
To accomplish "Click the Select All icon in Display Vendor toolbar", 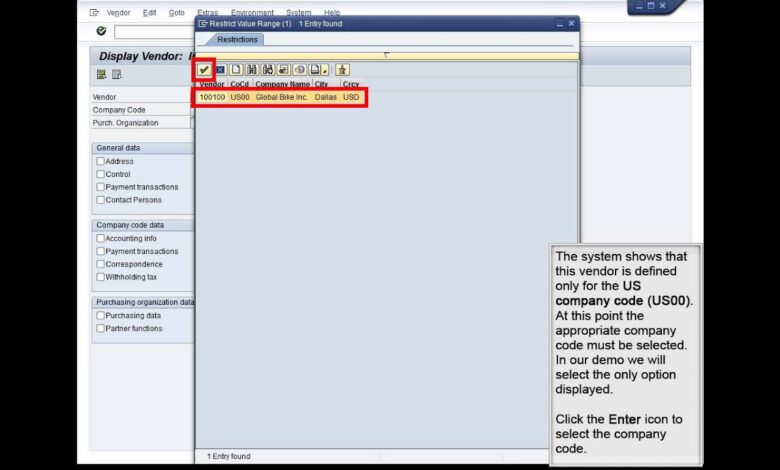I will [101, 75].
